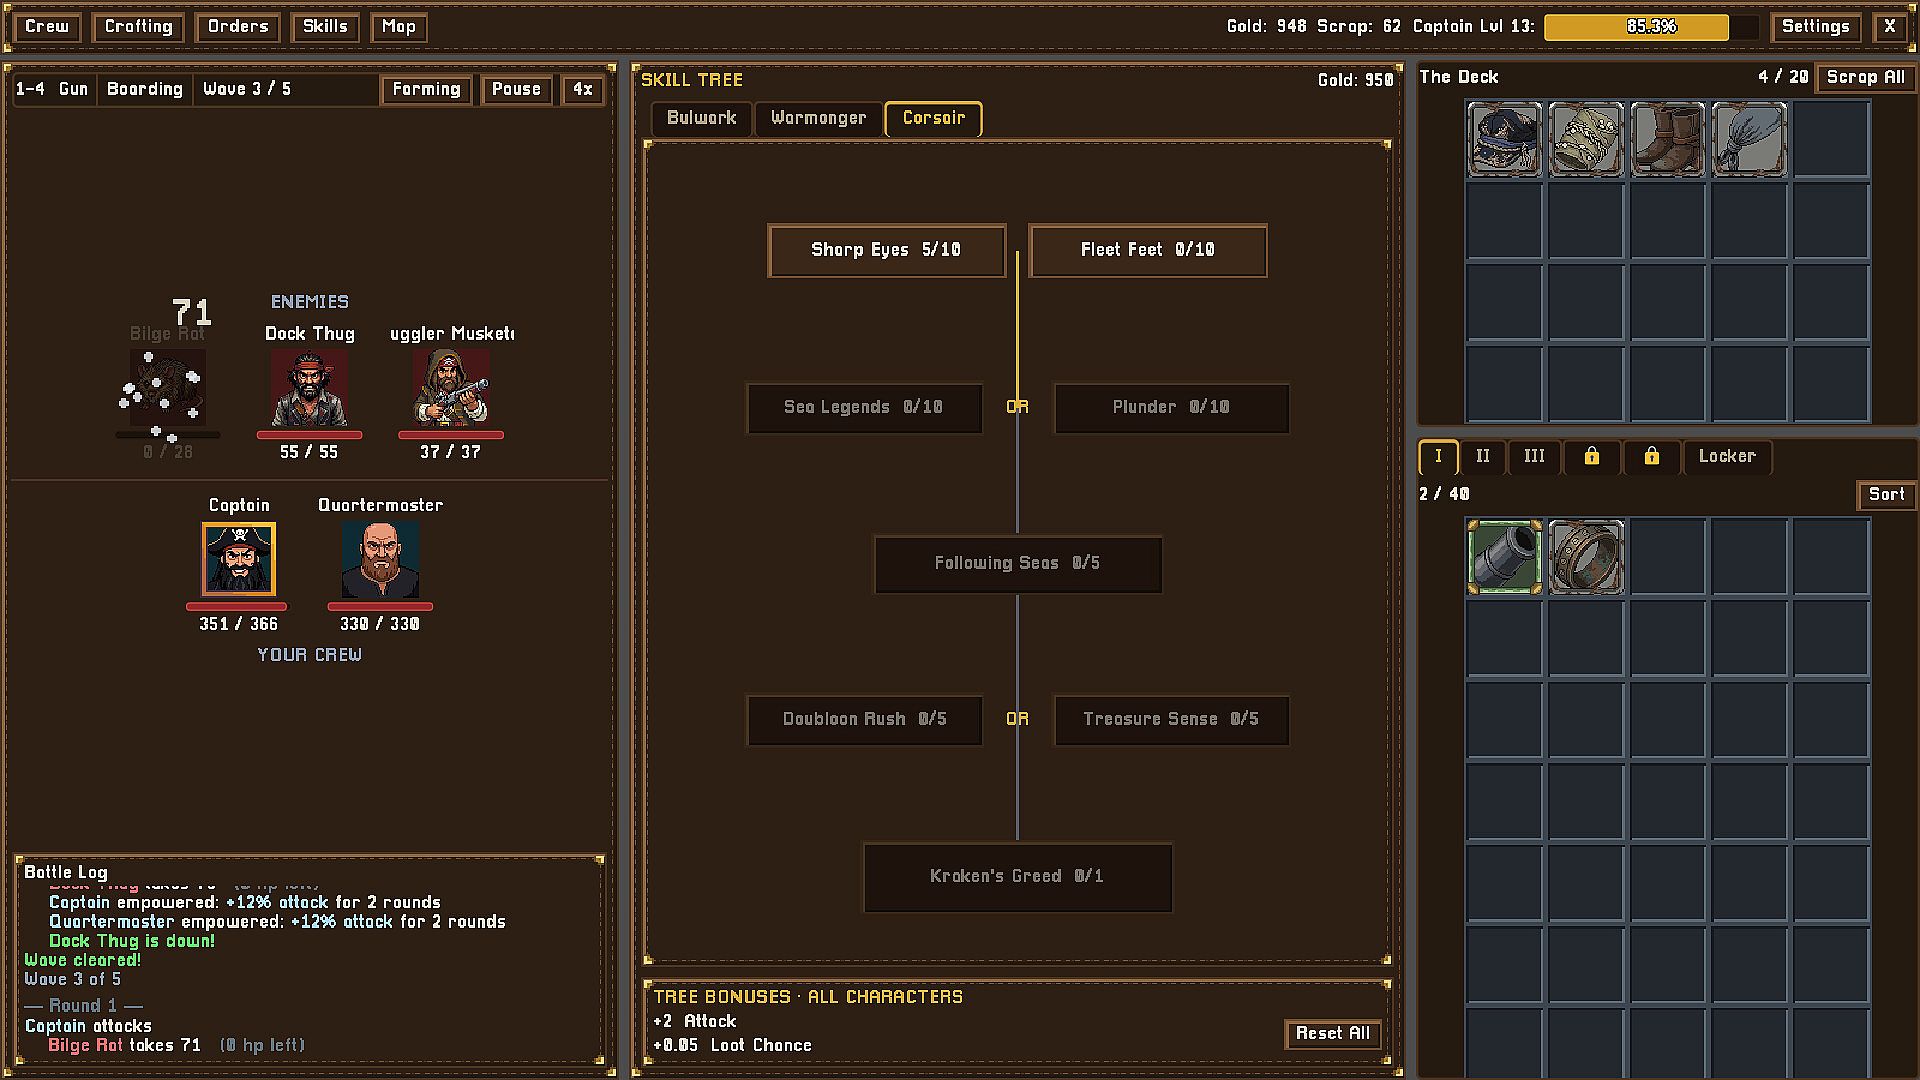The width and height of the screenshot is (1920, 1080).
Task: Click the Treasure Sense skill node
Action: 1171,720
